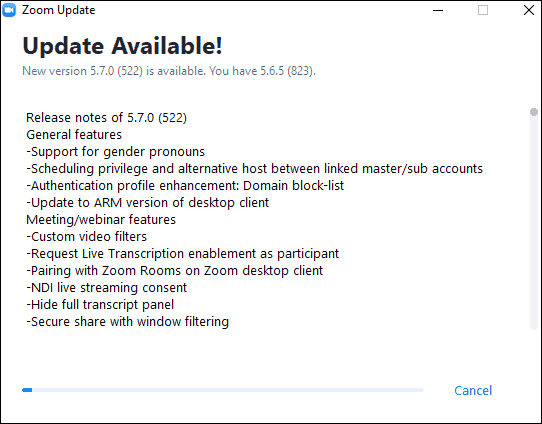The image size is (542, 424).
Task: Click the Zoom camera logo in title bar
Action: pyautogui.click(x=9, y=10)
